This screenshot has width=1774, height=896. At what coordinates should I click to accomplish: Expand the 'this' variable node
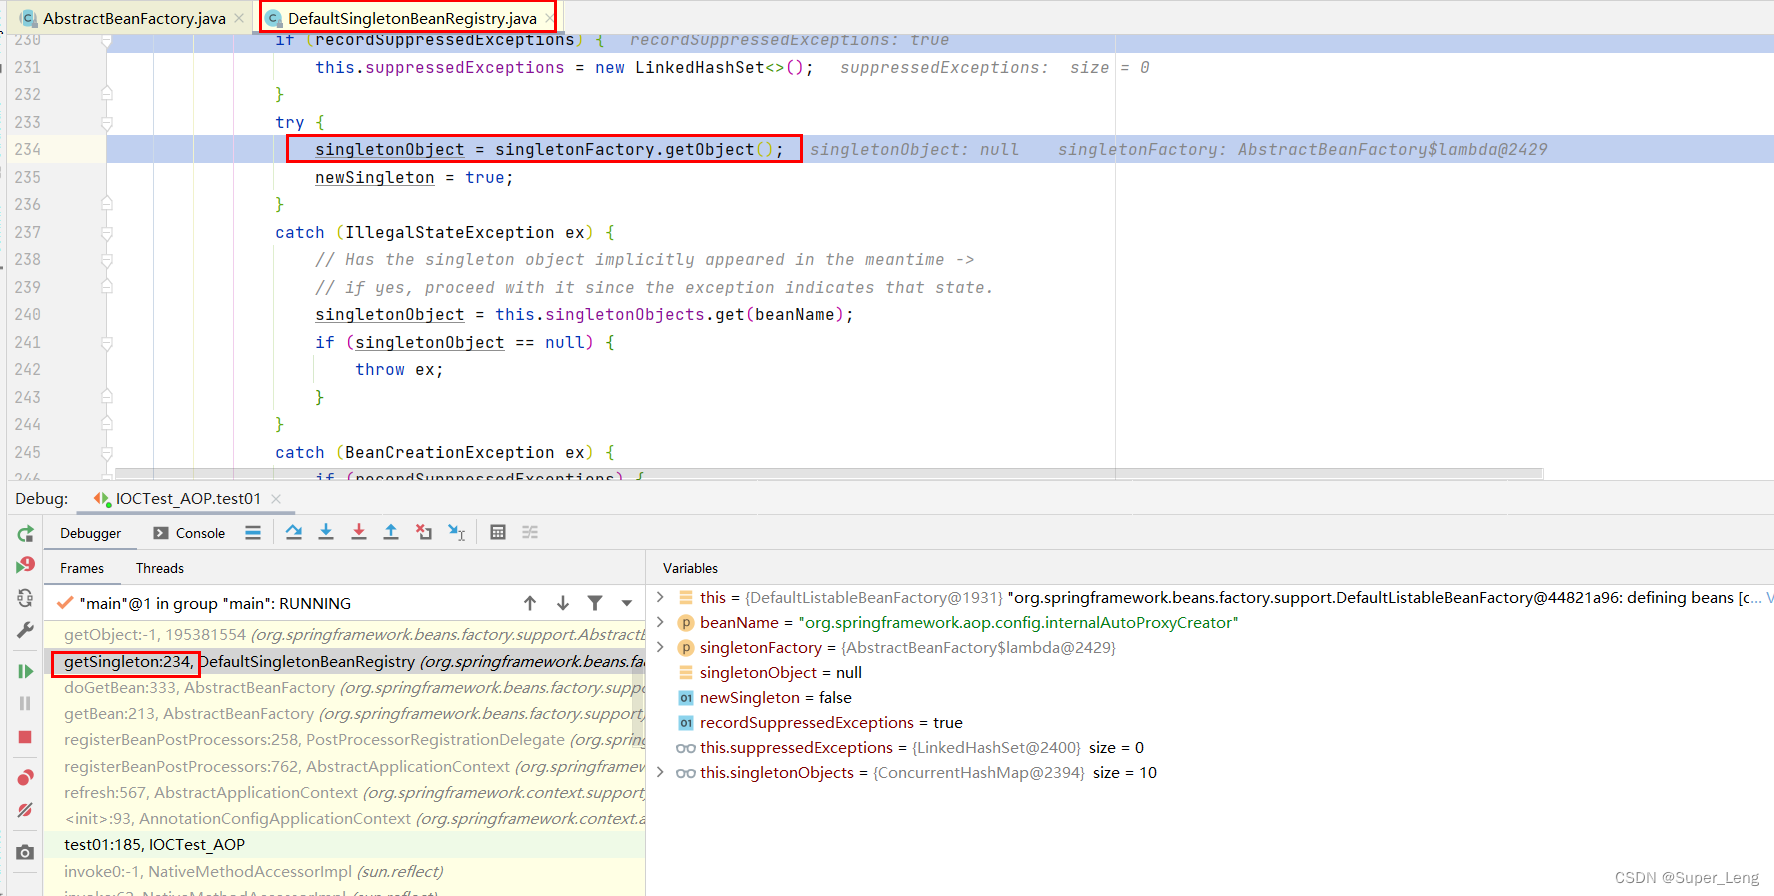point(660,597)
